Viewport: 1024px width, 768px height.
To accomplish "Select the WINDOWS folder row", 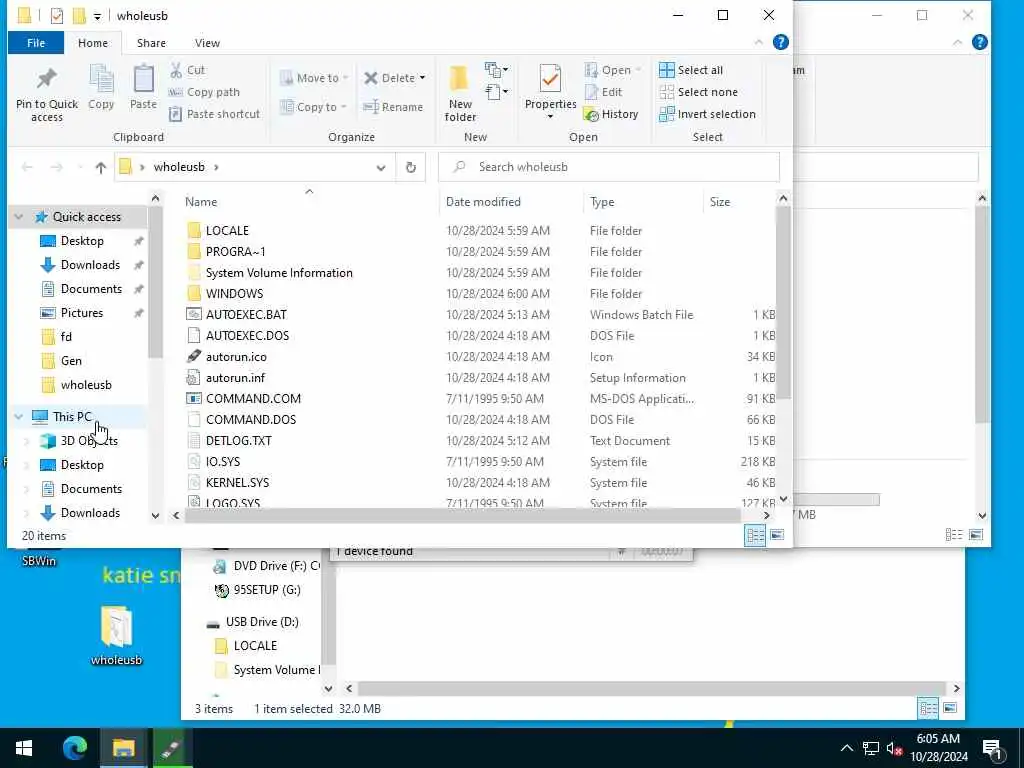I will pyautogui.click(x=234, y=294).
